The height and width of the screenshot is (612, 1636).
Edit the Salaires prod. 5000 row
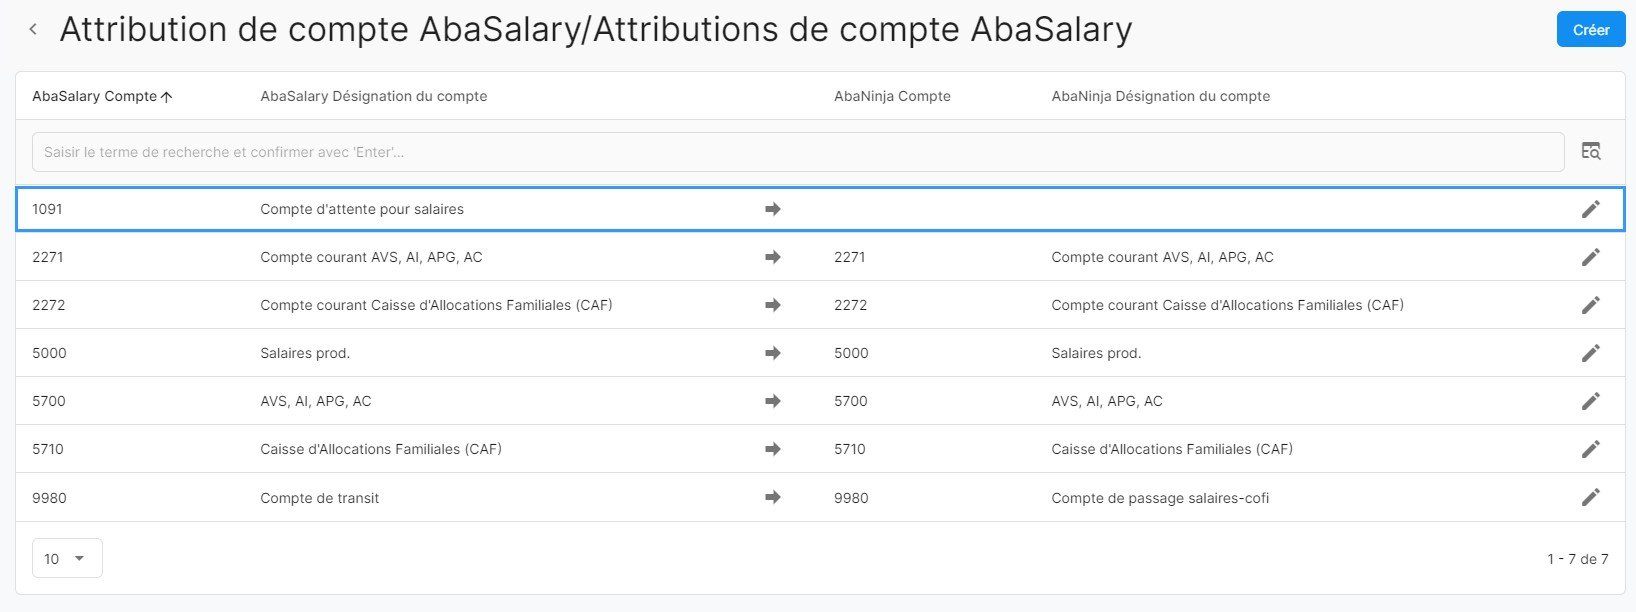[1590, 353]
